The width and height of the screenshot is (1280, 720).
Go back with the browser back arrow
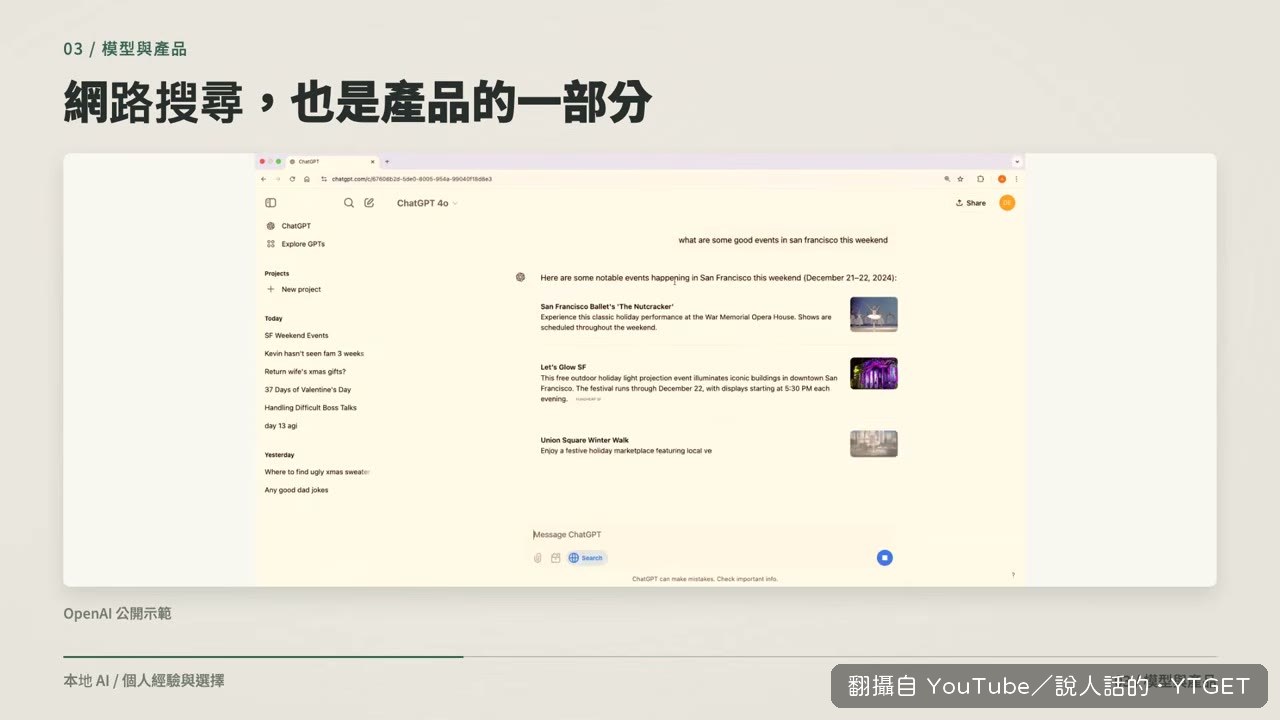point(264,179)
